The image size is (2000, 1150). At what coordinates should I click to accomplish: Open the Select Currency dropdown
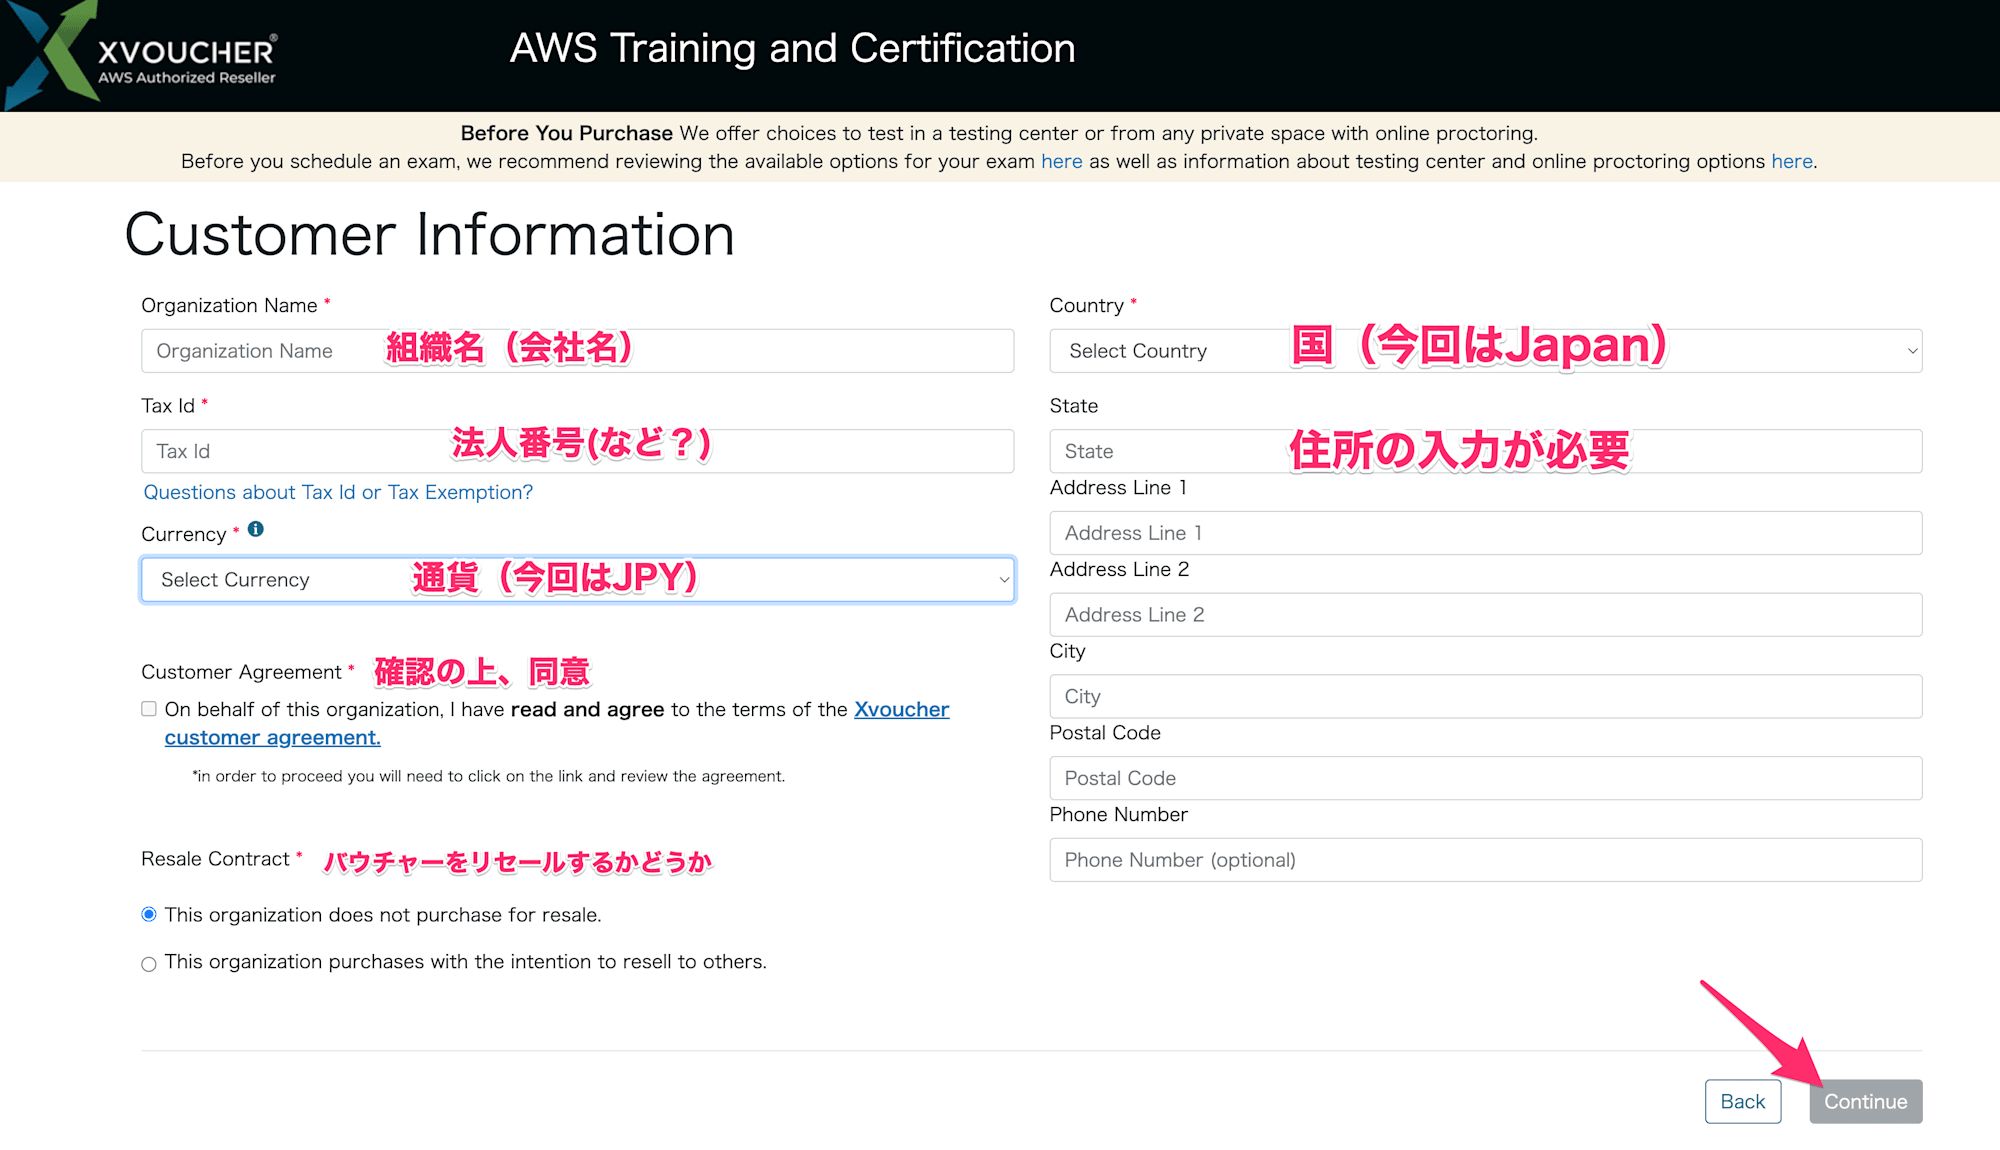(578, 578)
